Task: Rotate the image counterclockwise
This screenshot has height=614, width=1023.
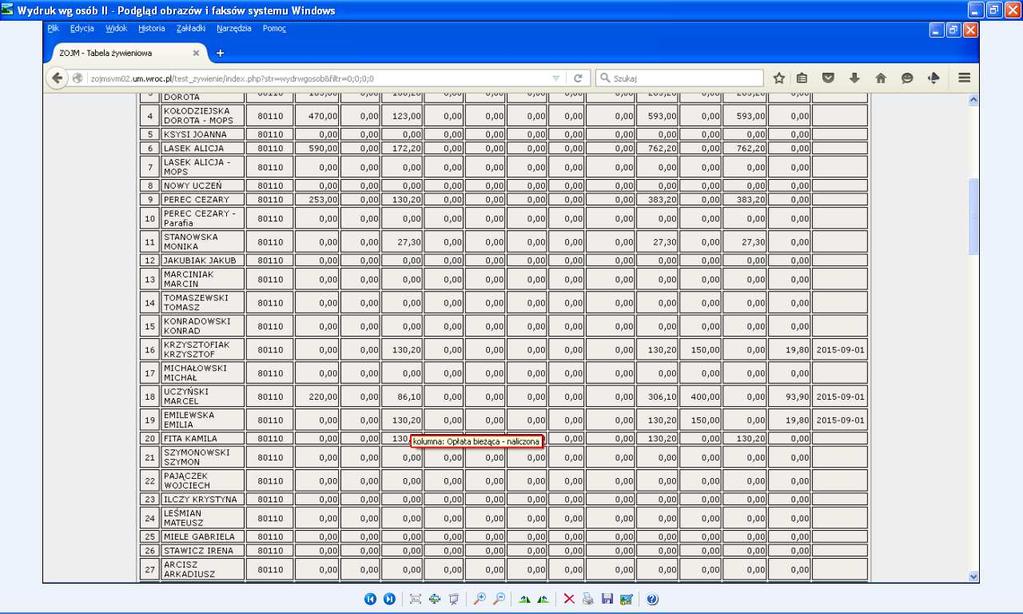Action: 543,599
